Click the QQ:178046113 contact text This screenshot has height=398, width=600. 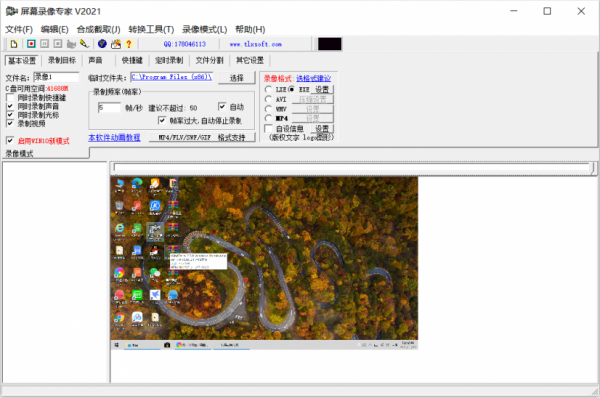point(184,44)
